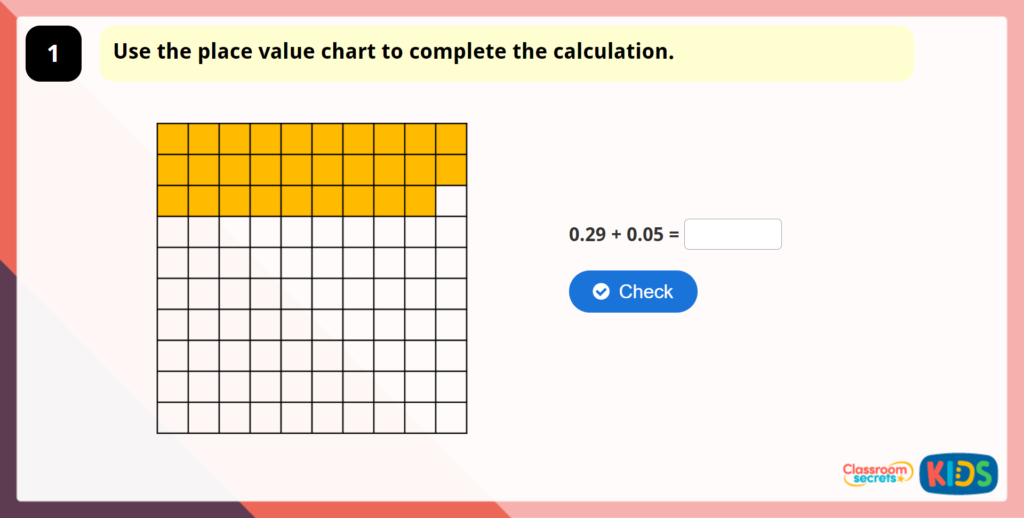Click the 'Use the place value chart' instruction

tap(393, 51)
